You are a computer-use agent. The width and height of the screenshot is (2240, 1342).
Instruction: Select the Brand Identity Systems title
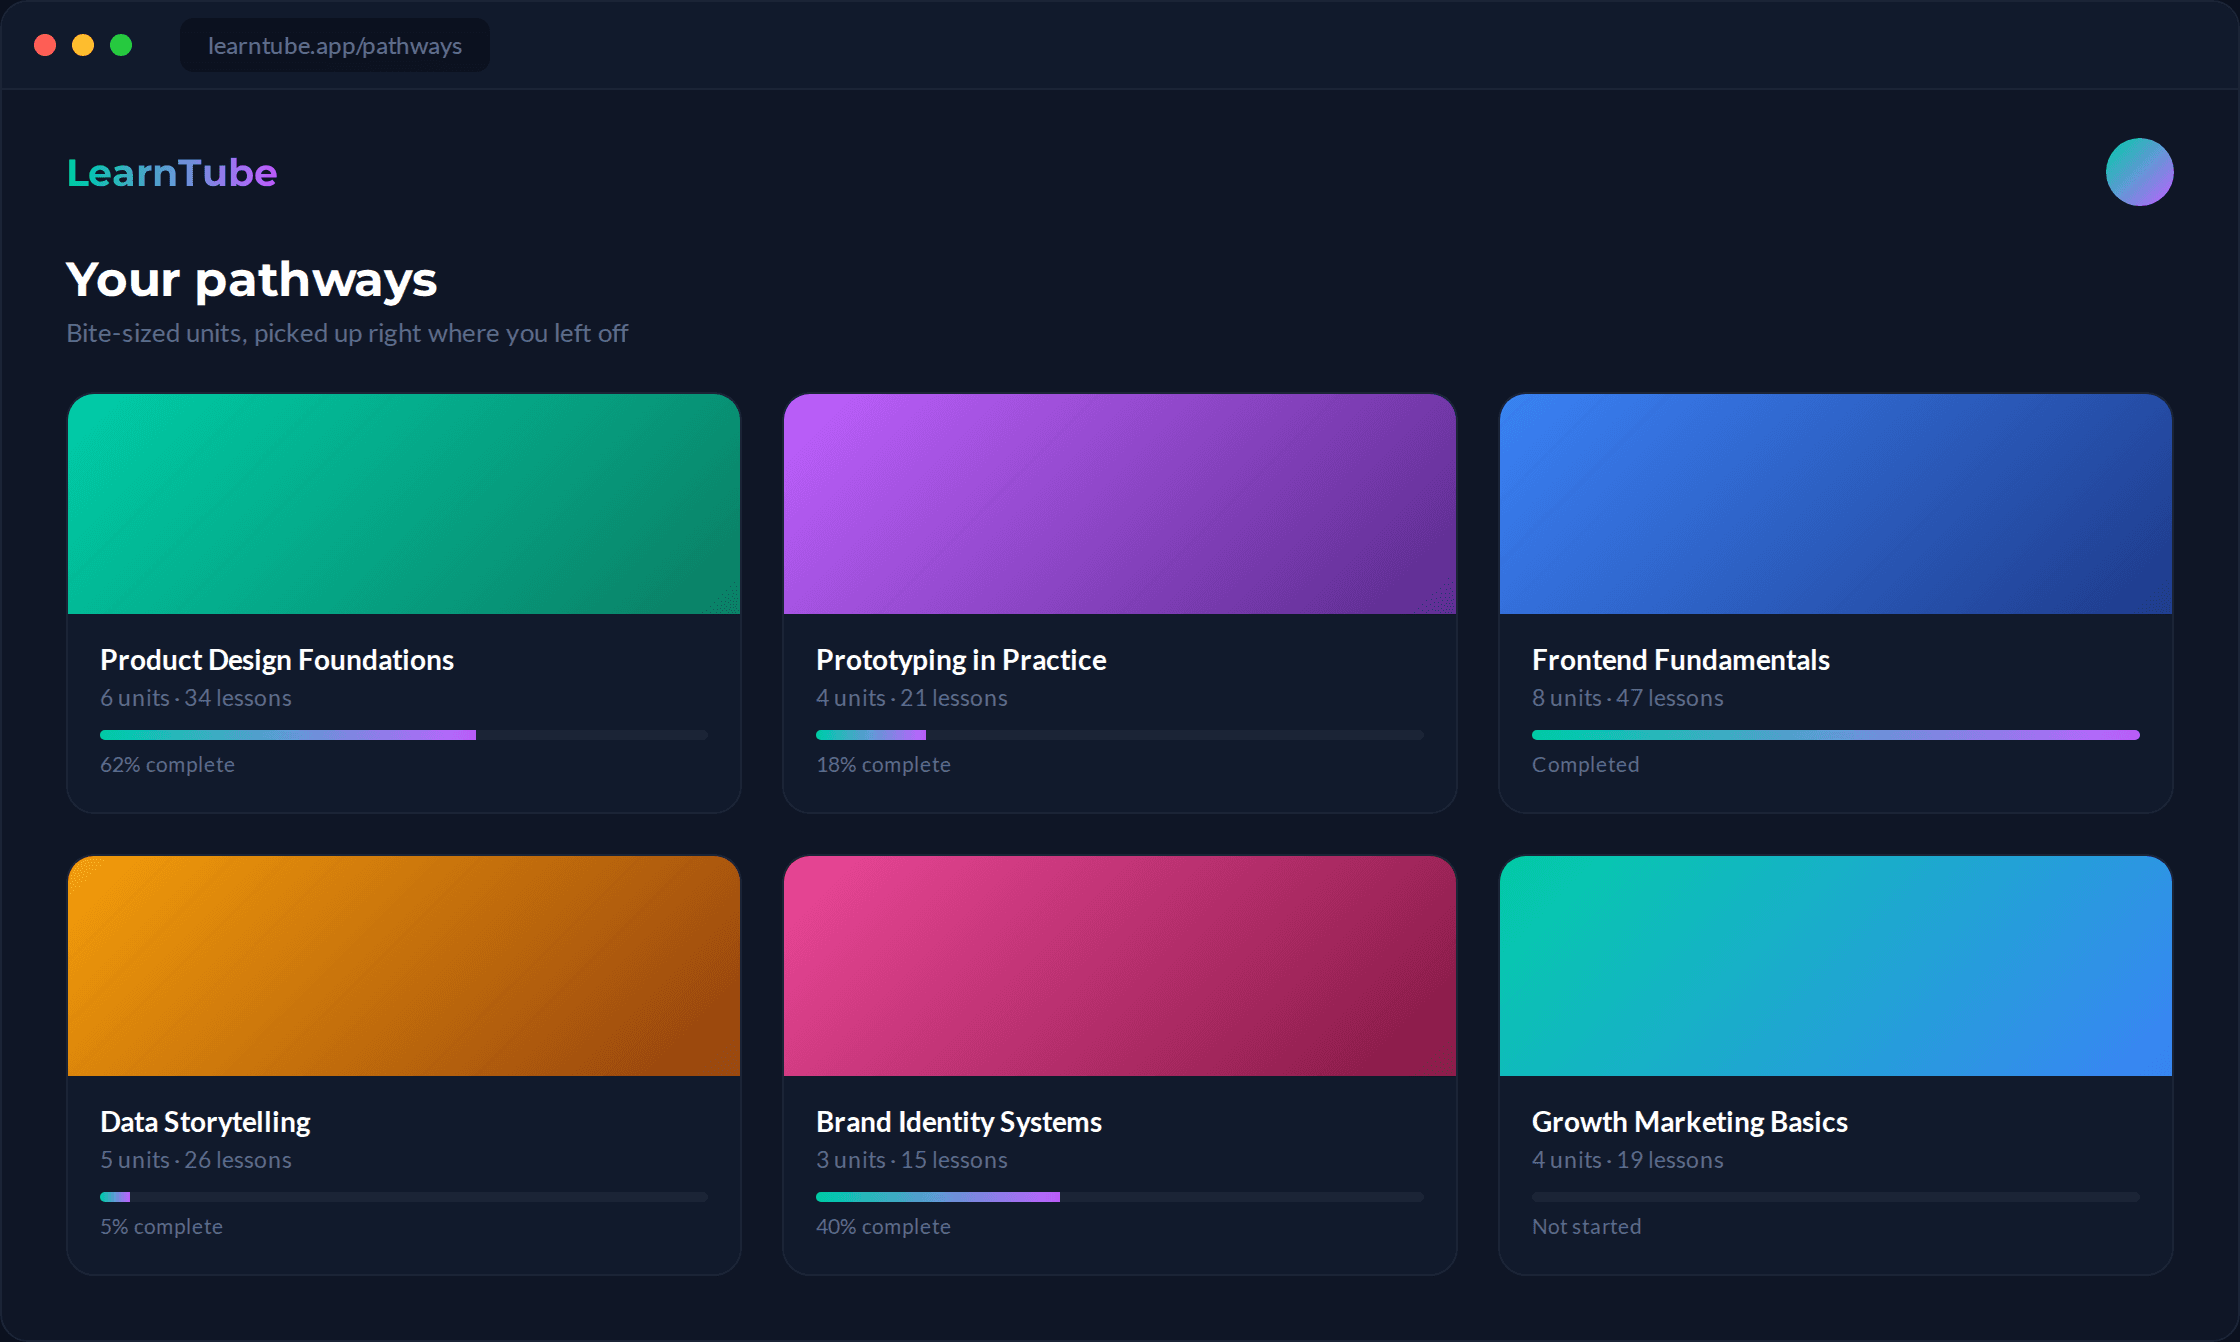tap(959, 1122)
